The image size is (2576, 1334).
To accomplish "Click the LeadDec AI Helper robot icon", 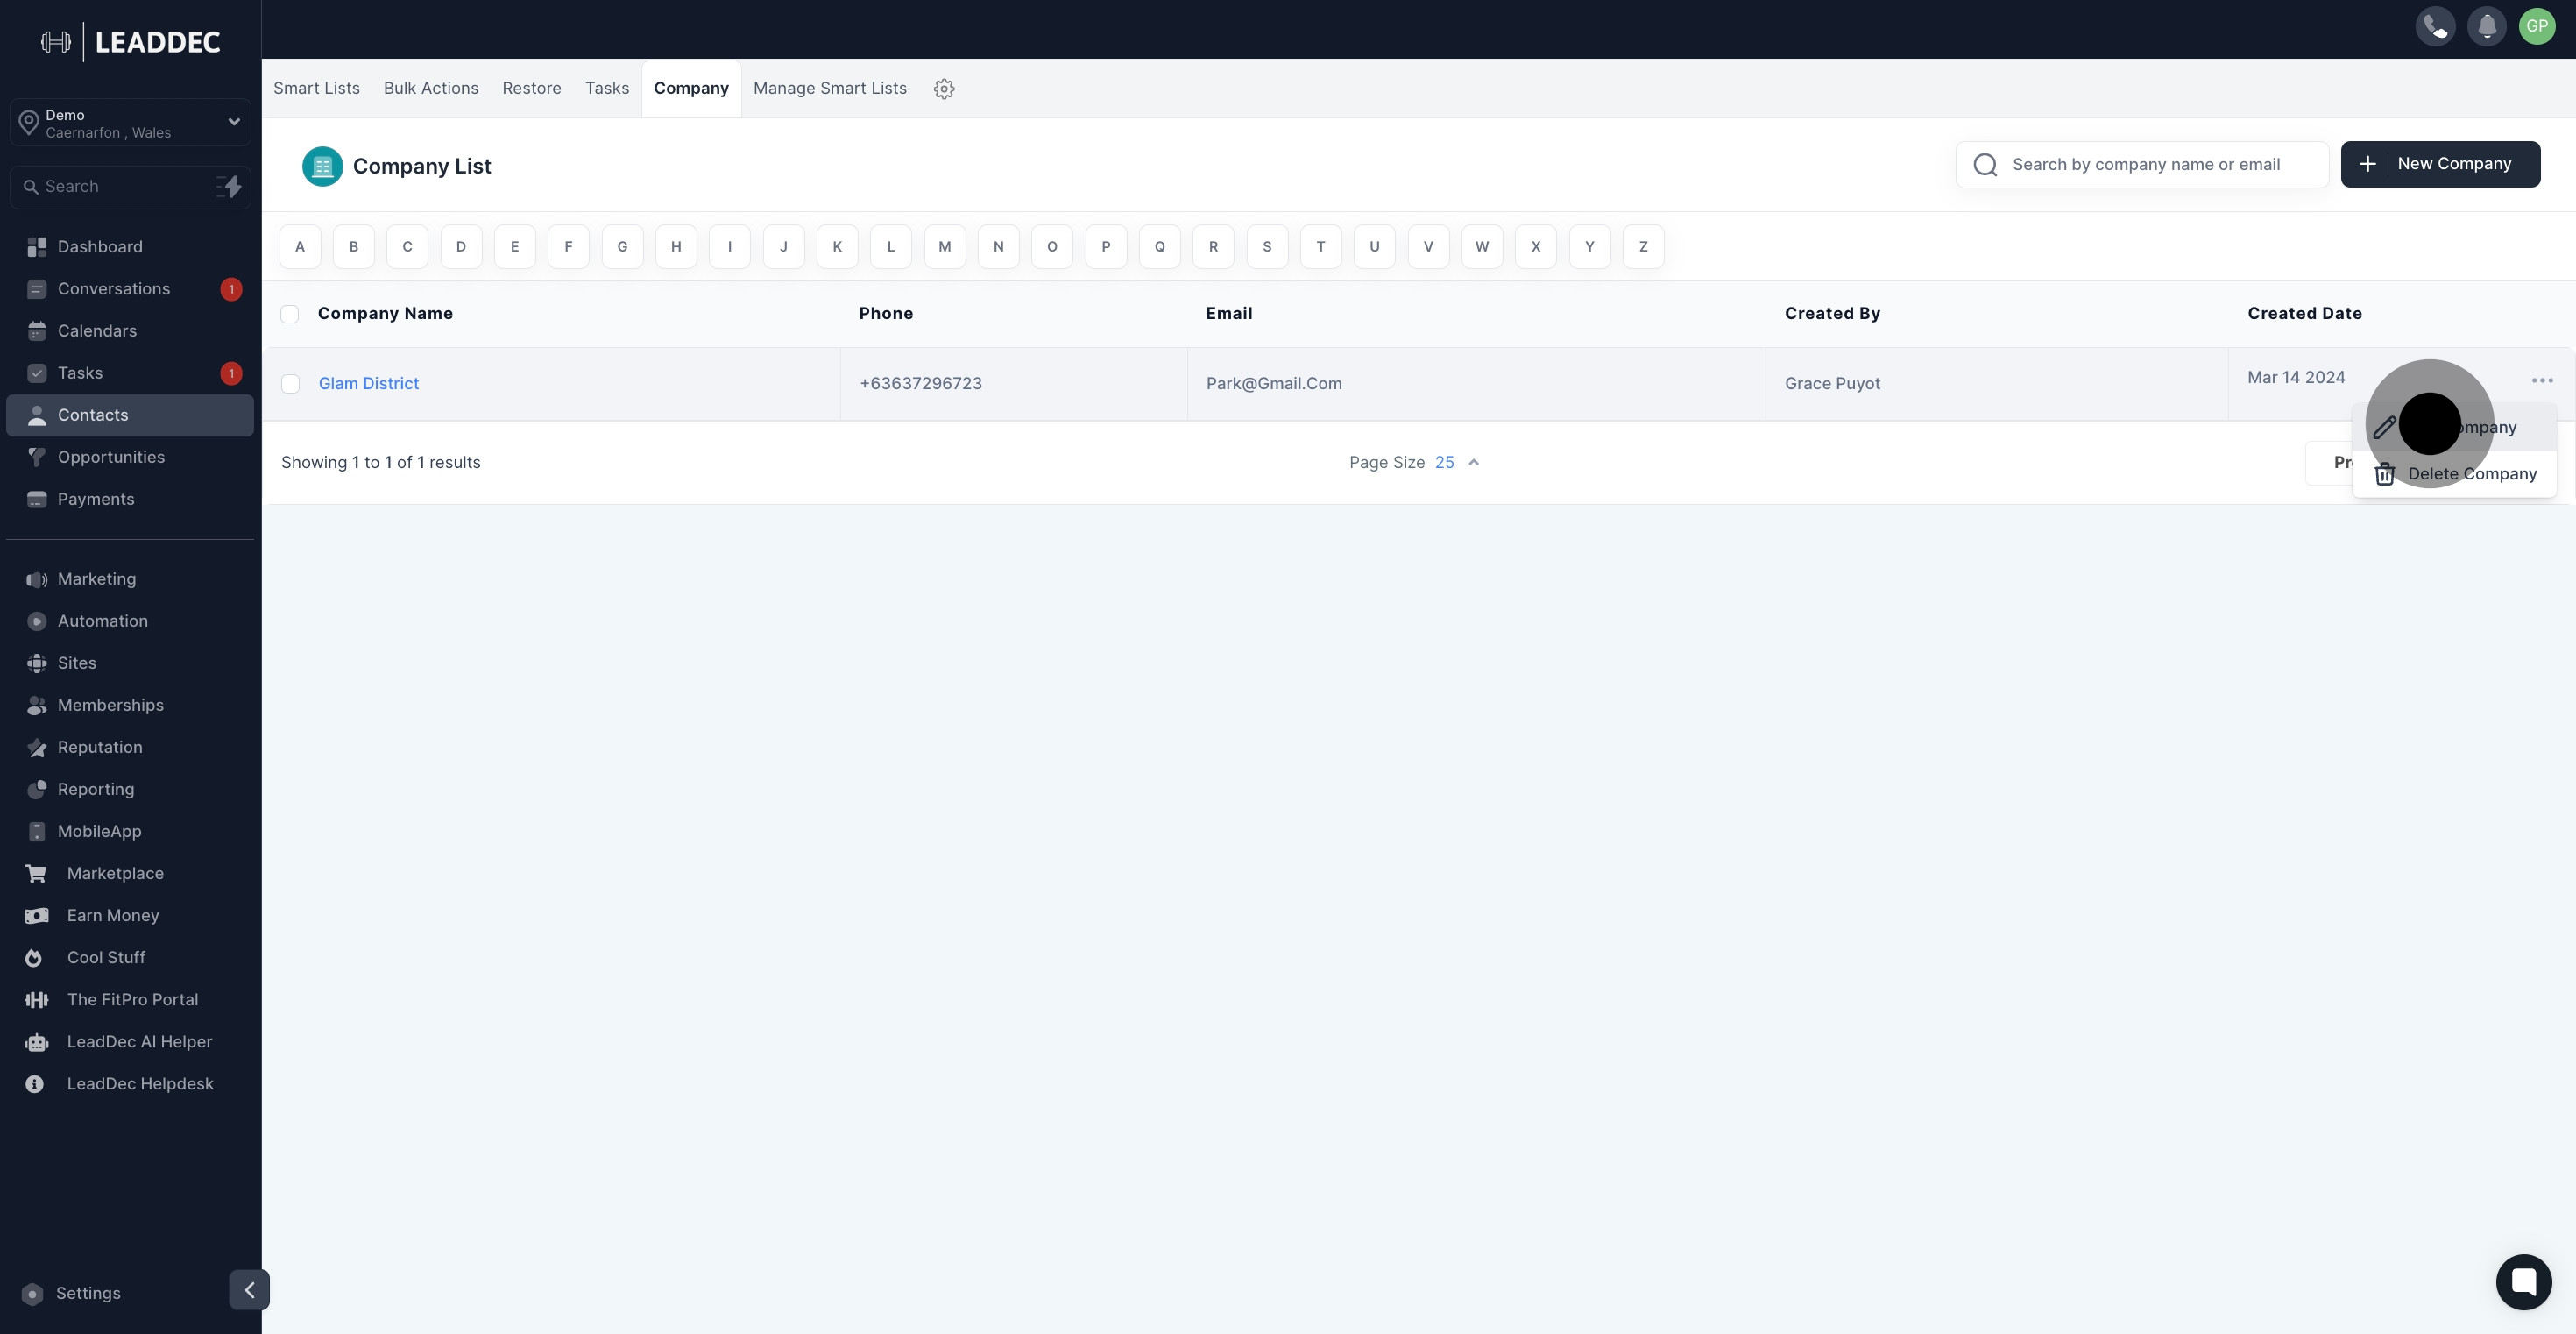I will point(36,1042).
